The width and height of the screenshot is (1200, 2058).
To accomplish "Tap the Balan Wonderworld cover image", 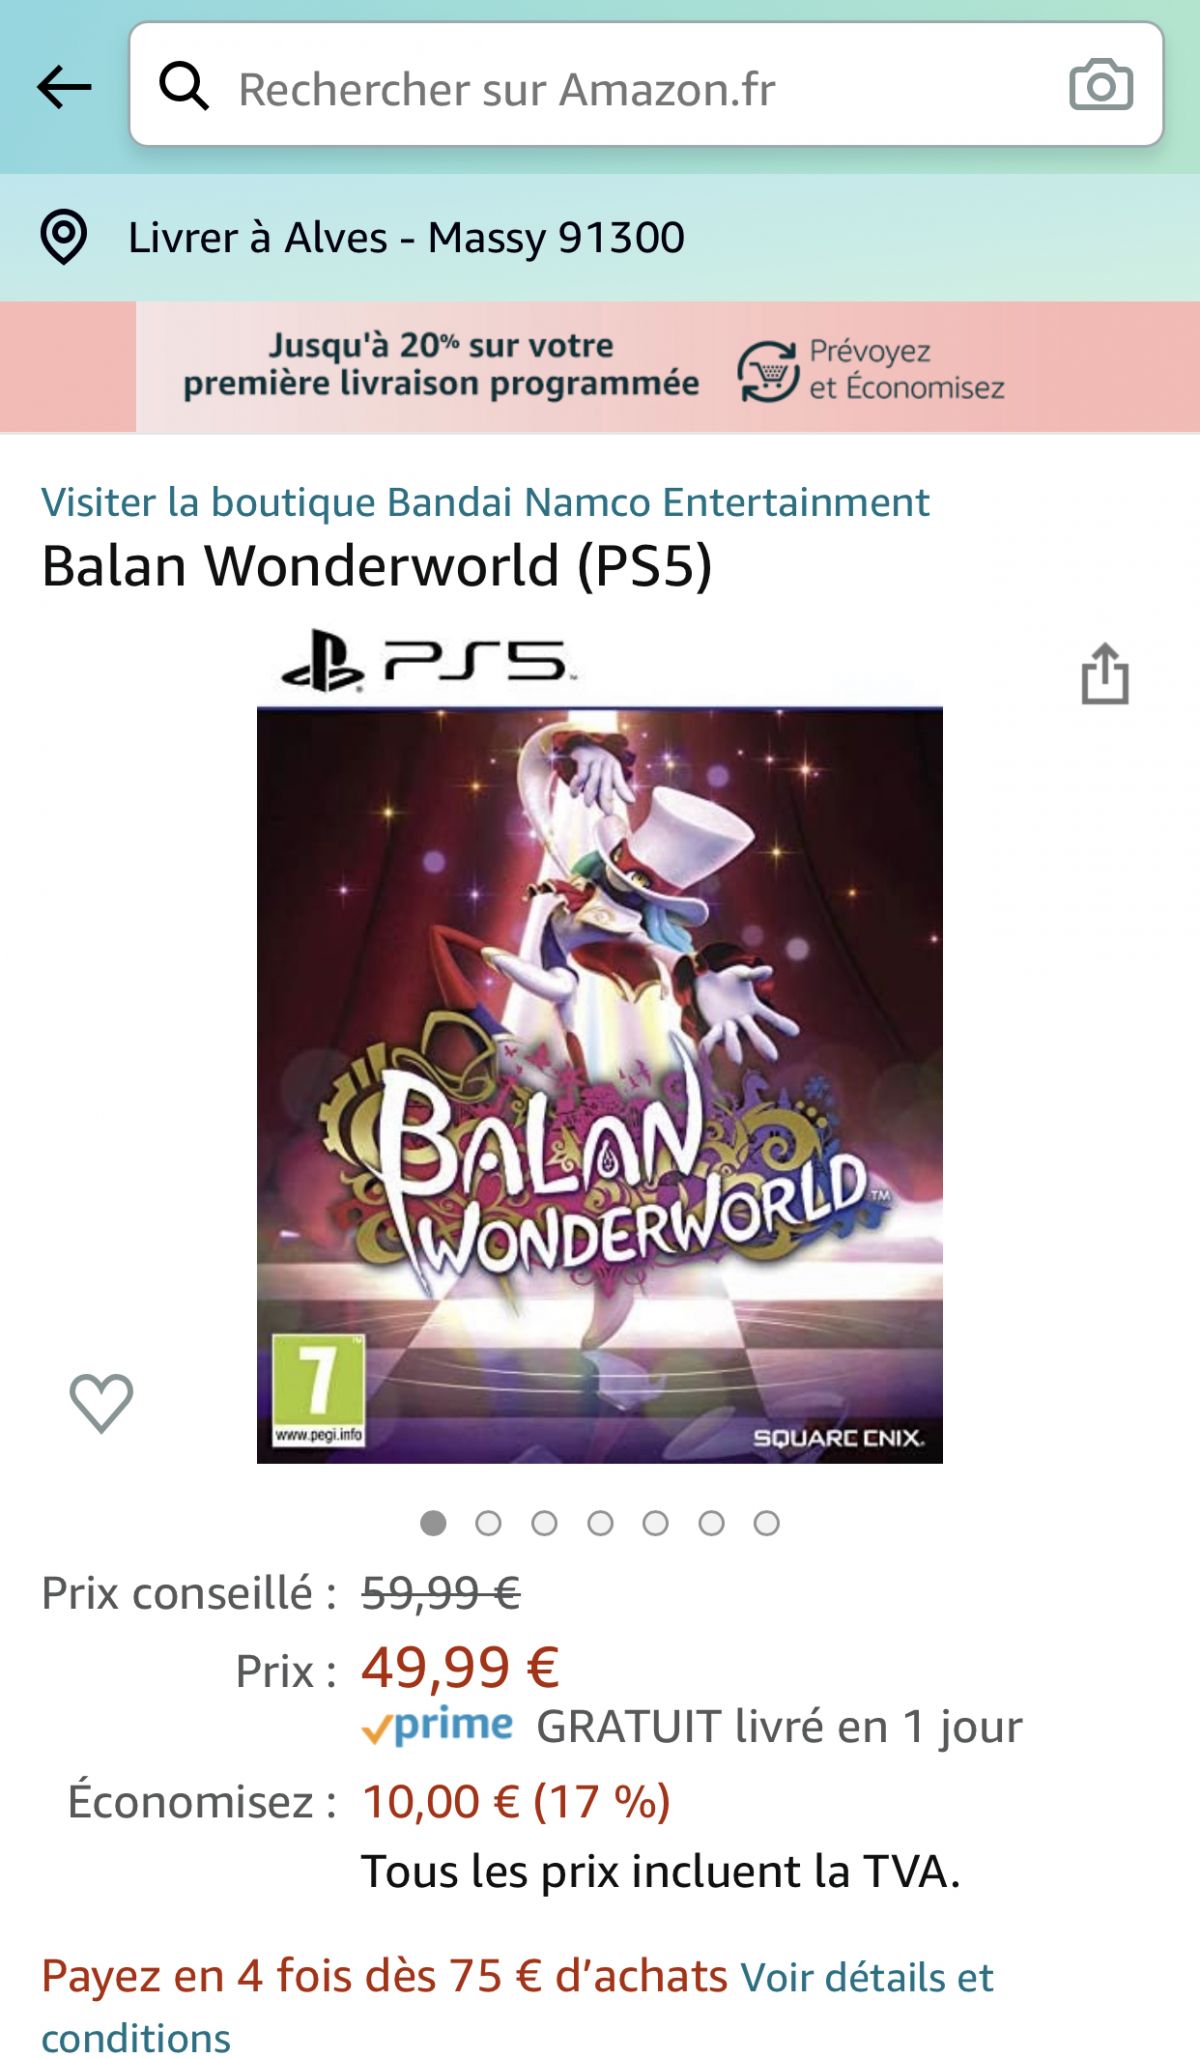I will (x=600, y=1046).
